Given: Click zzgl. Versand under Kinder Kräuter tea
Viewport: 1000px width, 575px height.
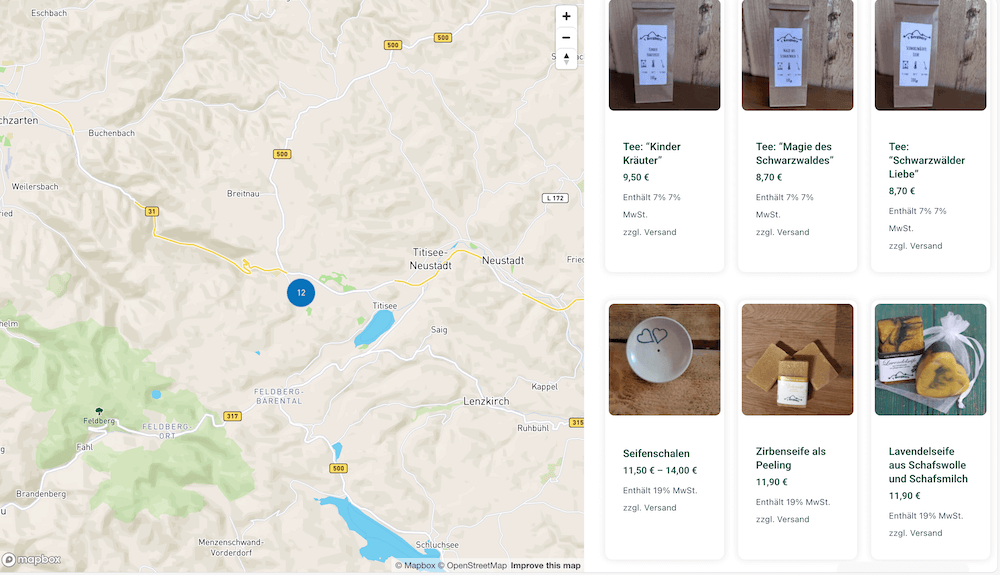Looking at the screenshot, I should 649,232.
